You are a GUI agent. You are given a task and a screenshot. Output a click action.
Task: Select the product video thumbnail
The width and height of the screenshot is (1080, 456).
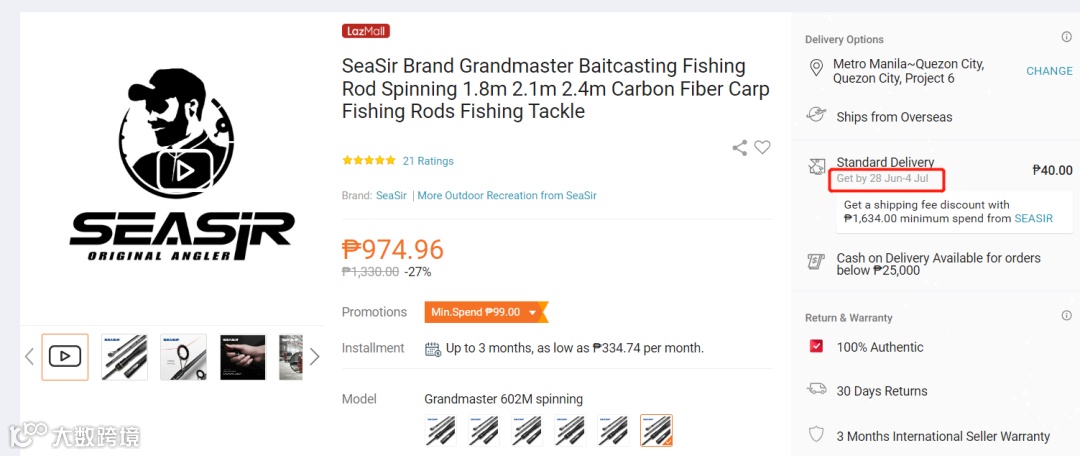click(65, 356)
